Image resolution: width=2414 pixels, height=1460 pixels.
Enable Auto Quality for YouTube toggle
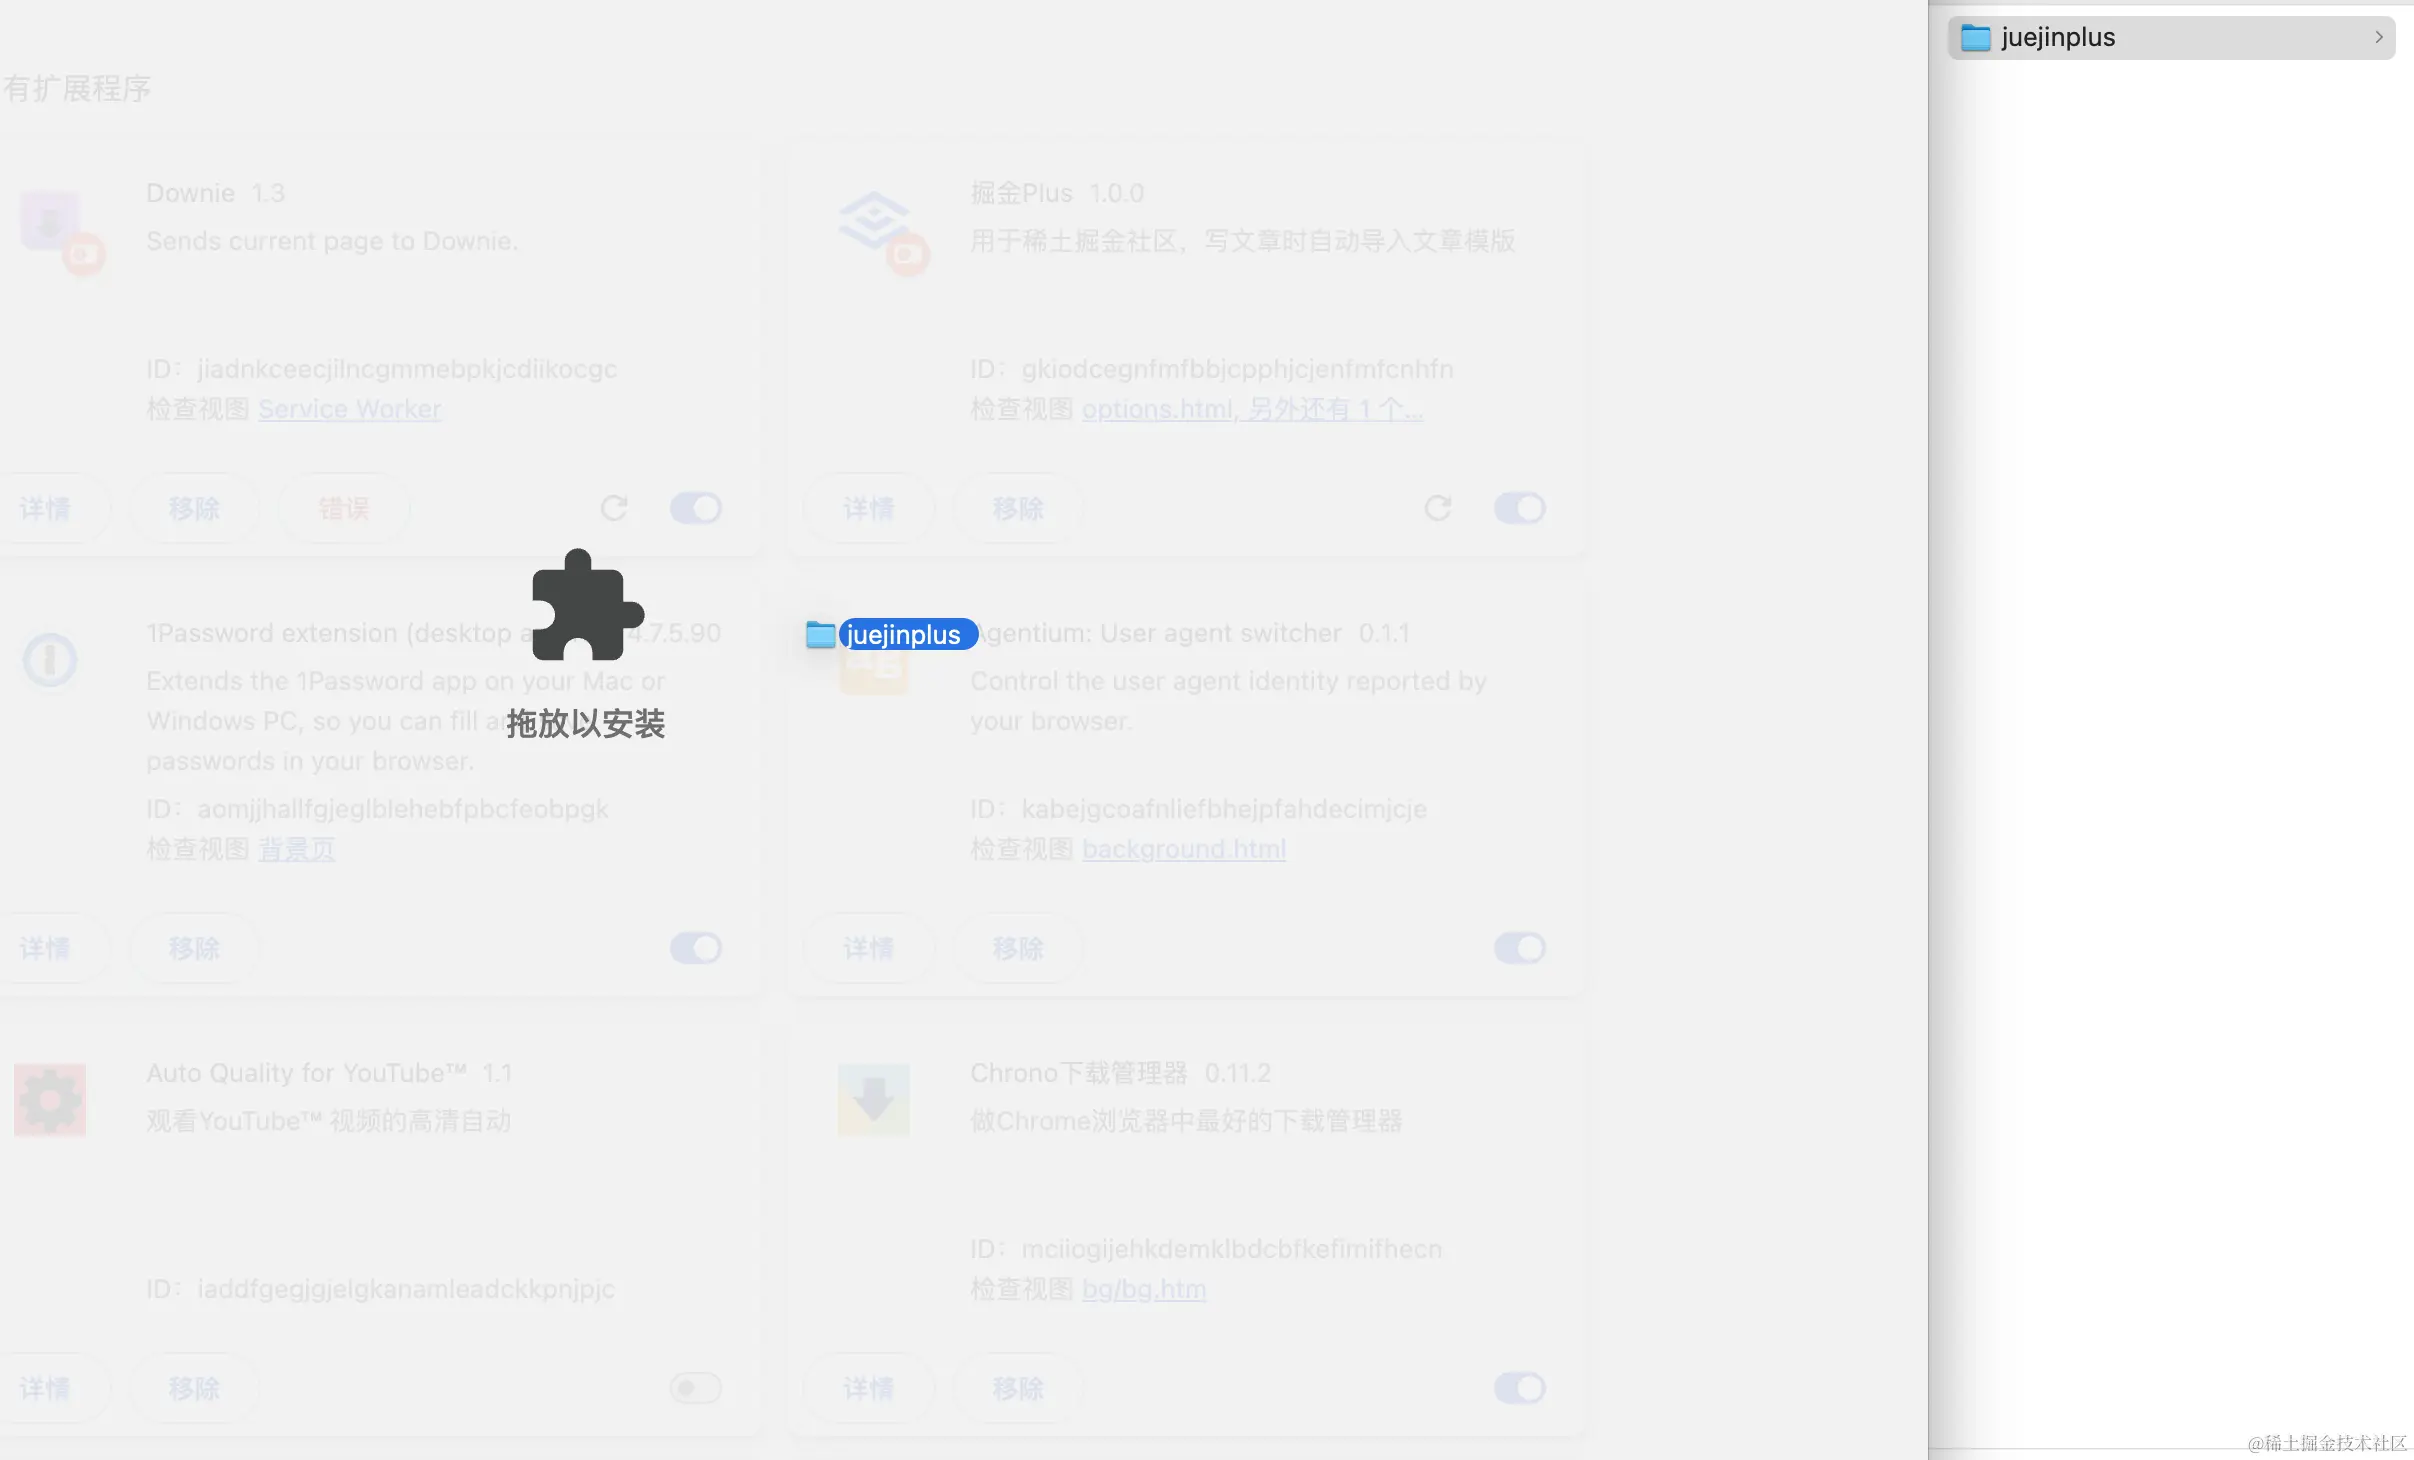(x=696, y=1388)
